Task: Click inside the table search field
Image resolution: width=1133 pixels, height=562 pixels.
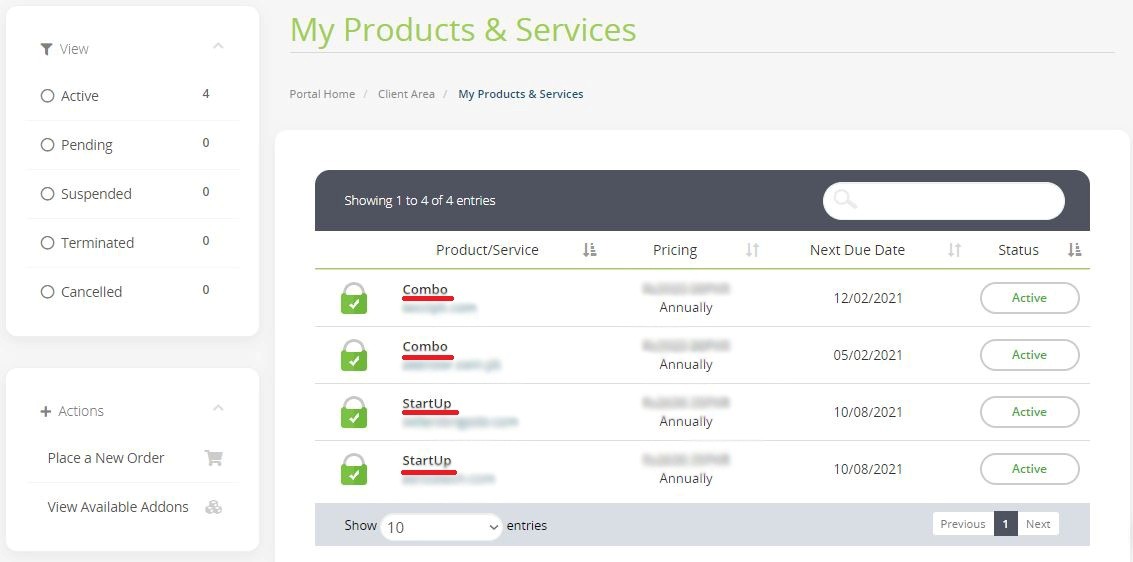Action: tap(955, 200)
